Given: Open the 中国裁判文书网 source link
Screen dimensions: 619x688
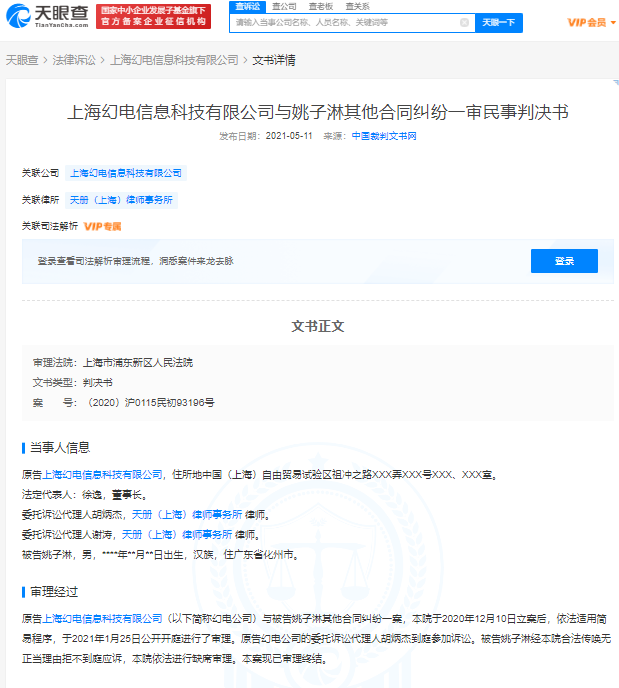Looking at the screenshot, I should pos(383,135).
